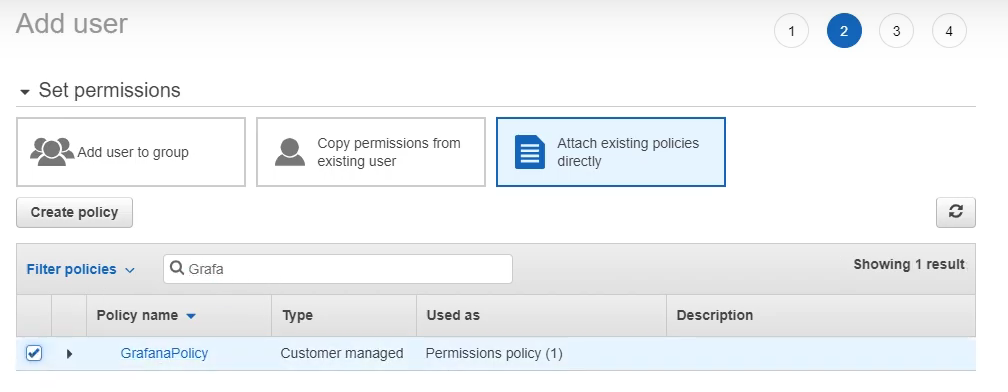
Task: Go to step 1 of Add user
Action: pyautogui.click(x=791, y=31)
